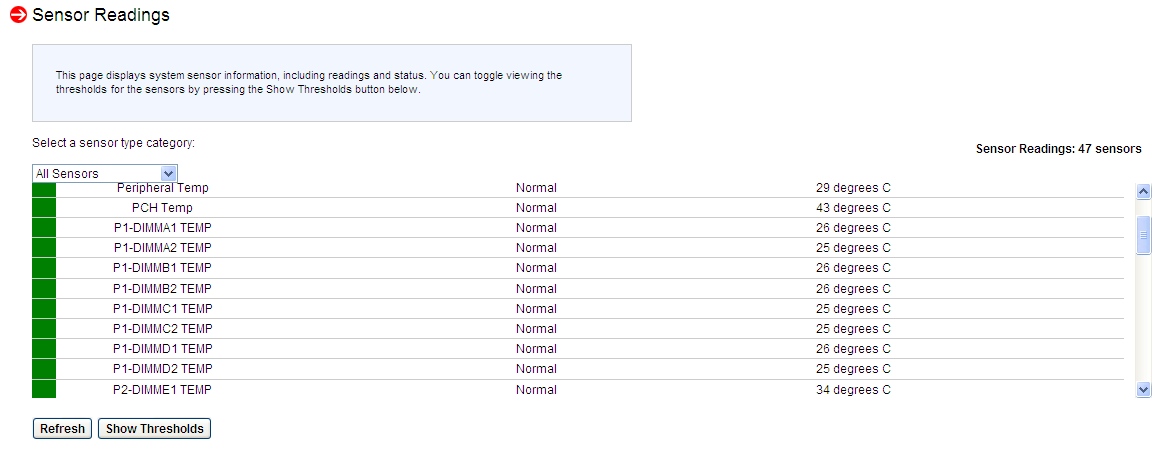The height and width of the screenshot is (449, 1164).
Task: Select the PCH Temp sensor row
Action: (162, 208)
